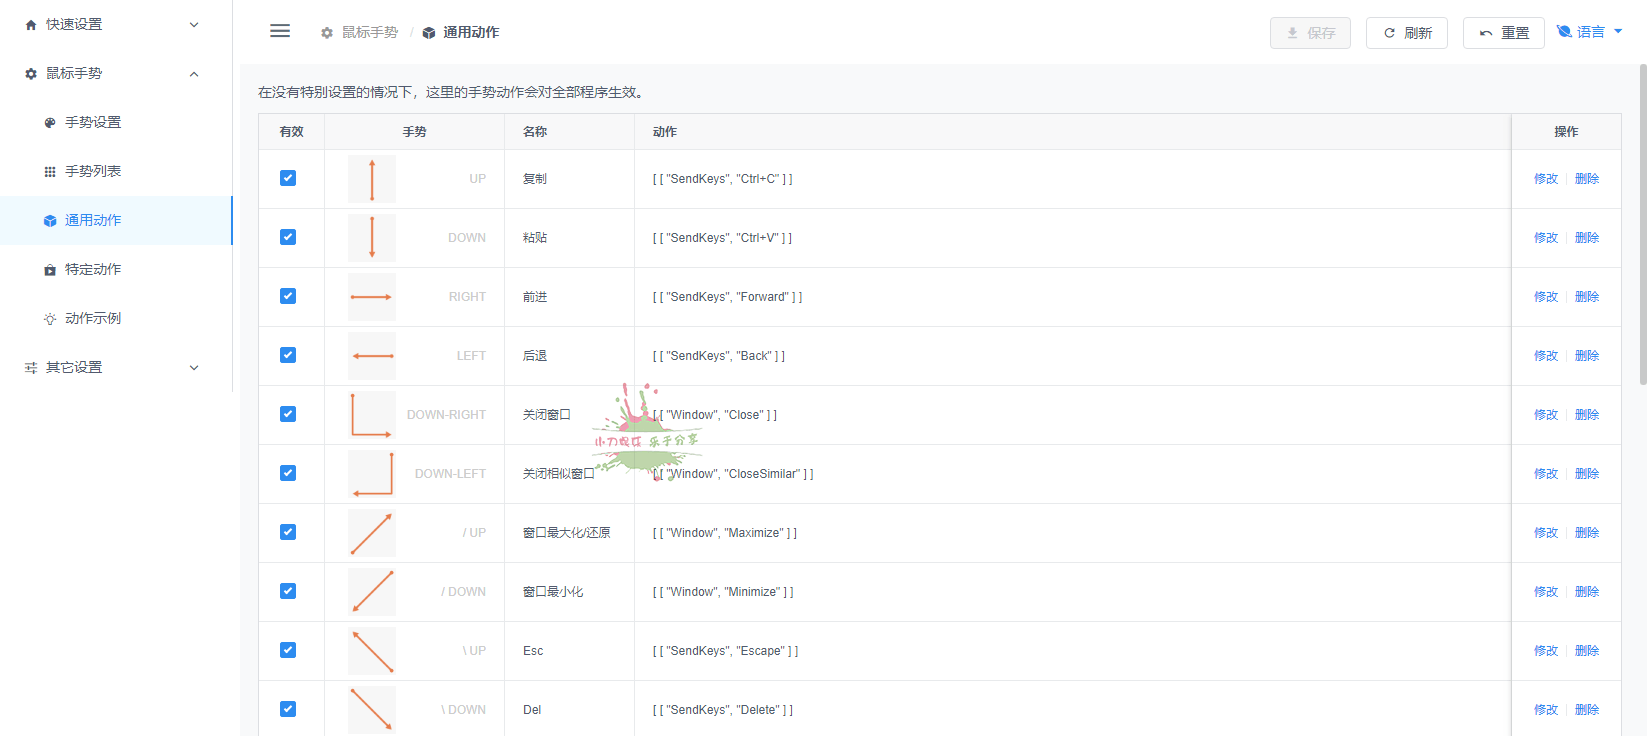Click the 刷新 refresh button
Image resolution: width=1647 pixels, height=736 pixels.
pyautogui.click(x=1407, y=33)
